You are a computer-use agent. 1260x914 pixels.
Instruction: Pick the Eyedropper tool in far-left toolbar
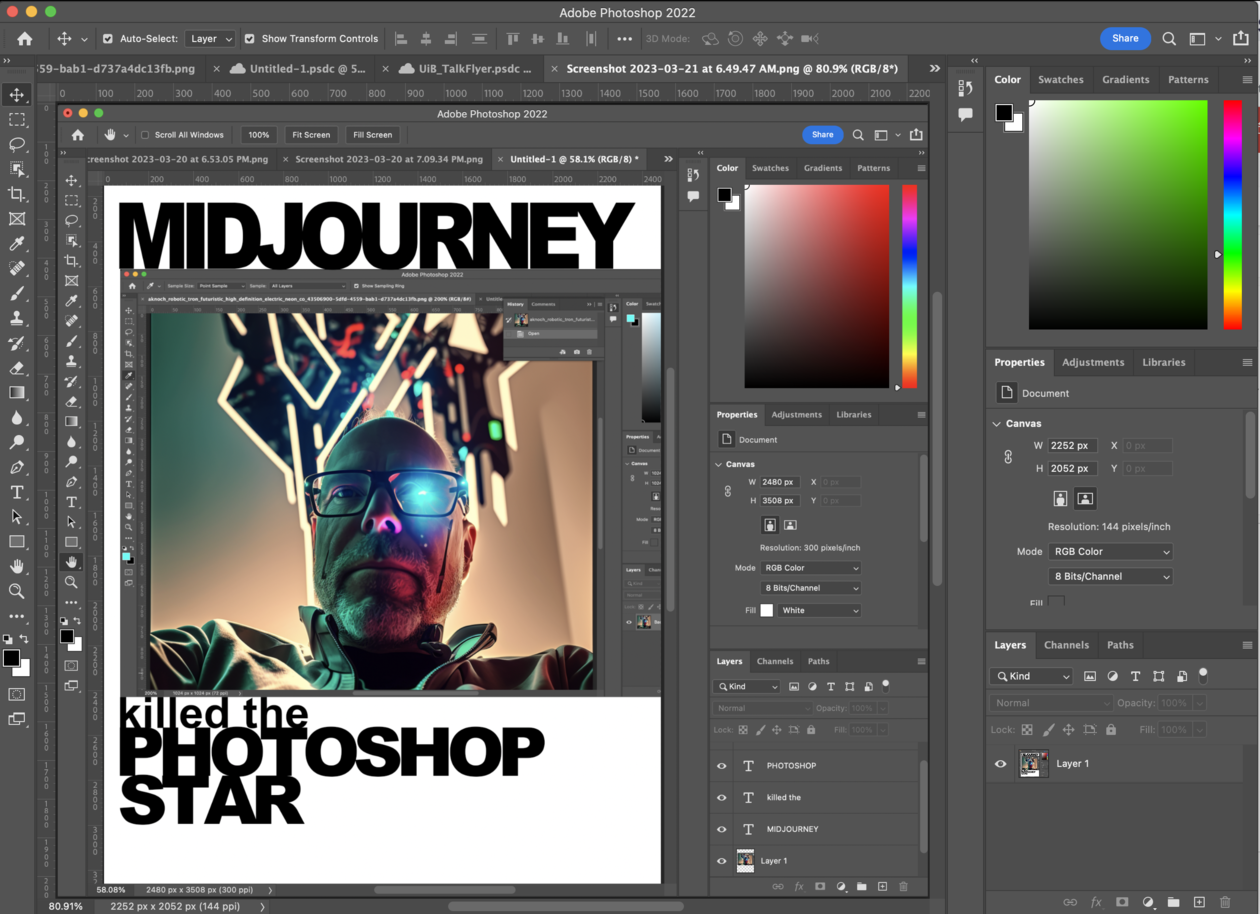[x=17, y=244]
